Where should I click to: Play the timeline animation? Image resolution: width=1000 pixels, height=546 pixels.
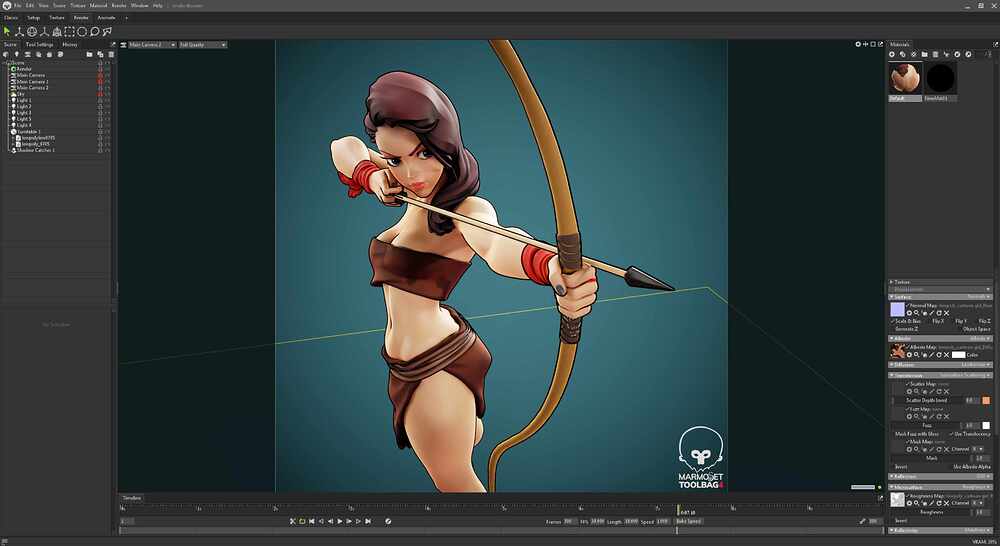pos(340,521)
